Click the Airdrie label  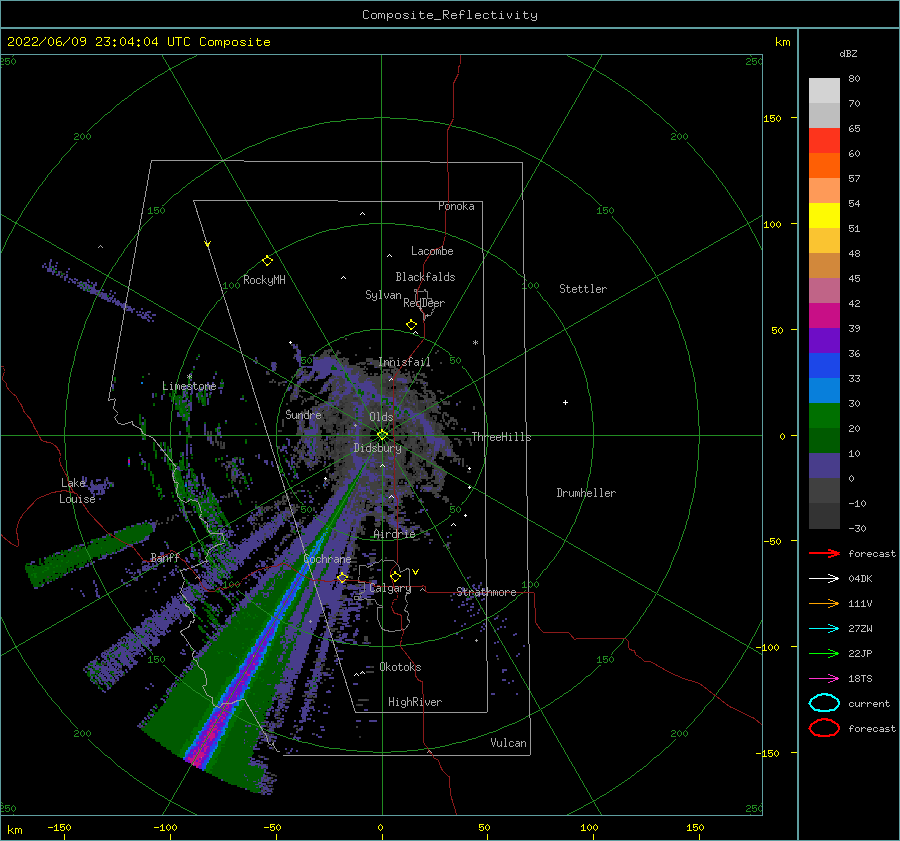[394, 534]
